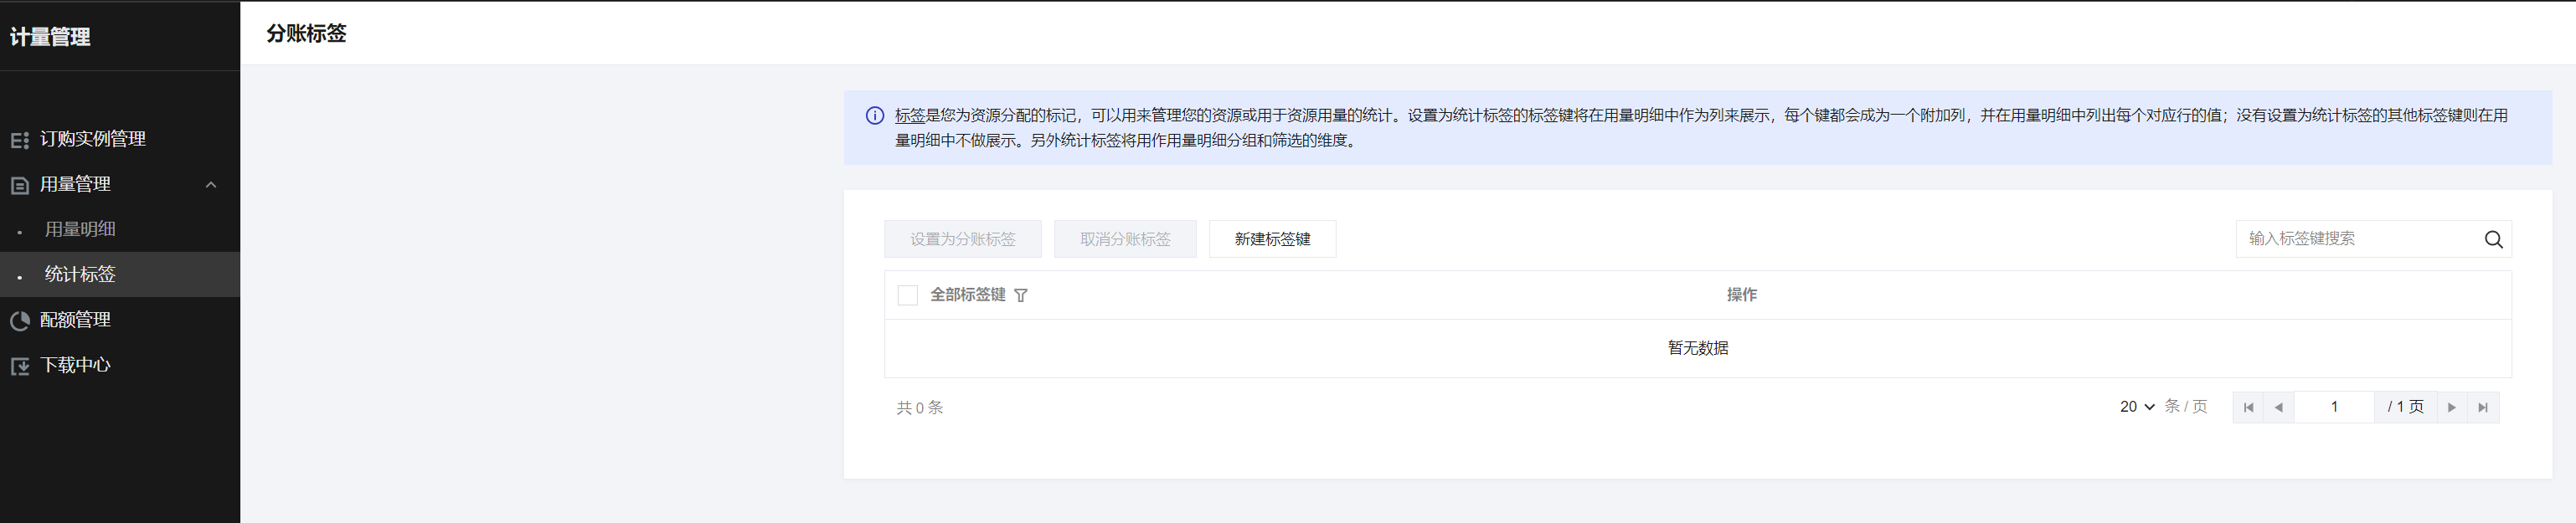Click the search magnifier icon
This screenshot has width=2576, height=523.
point(2493,239)
